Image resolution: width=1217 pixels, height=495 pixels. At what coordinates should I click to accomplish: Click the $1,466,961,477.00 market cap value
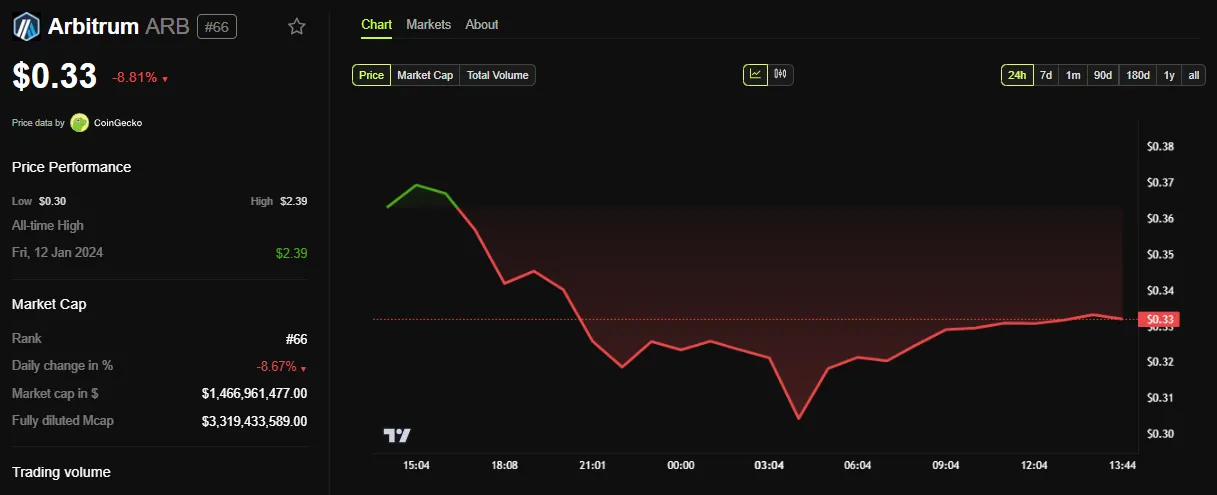point(254,394)
